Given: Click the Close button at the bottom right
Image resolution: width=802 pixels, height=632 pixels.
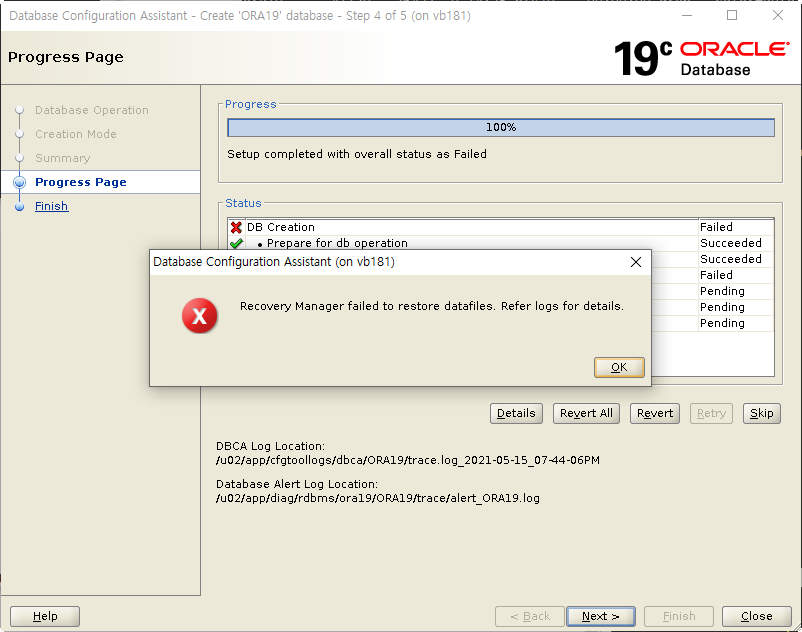Looking at the screenshot, I should click(756, 616).
